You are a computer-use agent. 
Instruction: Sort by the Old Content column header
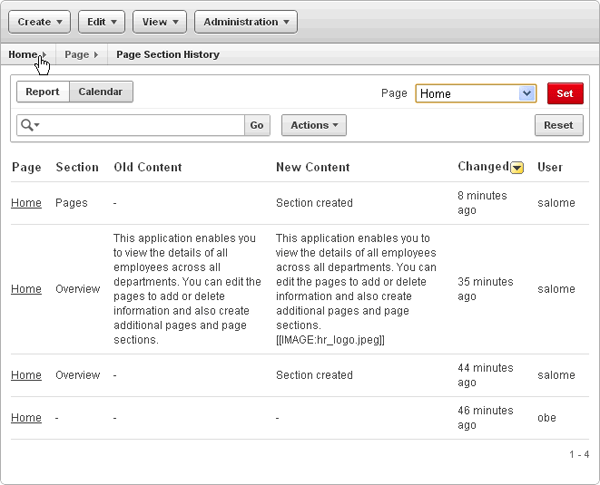click(x=150, y=167)
